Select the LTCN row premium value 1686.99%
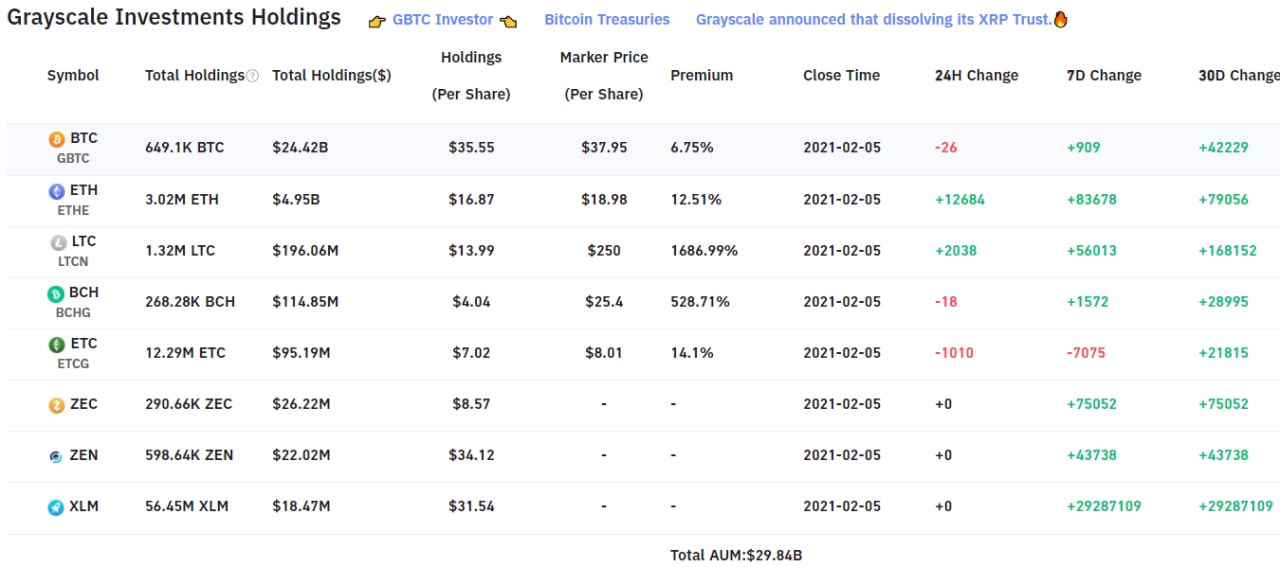The height and width of the screenshot is (567, 1280). 704,250
